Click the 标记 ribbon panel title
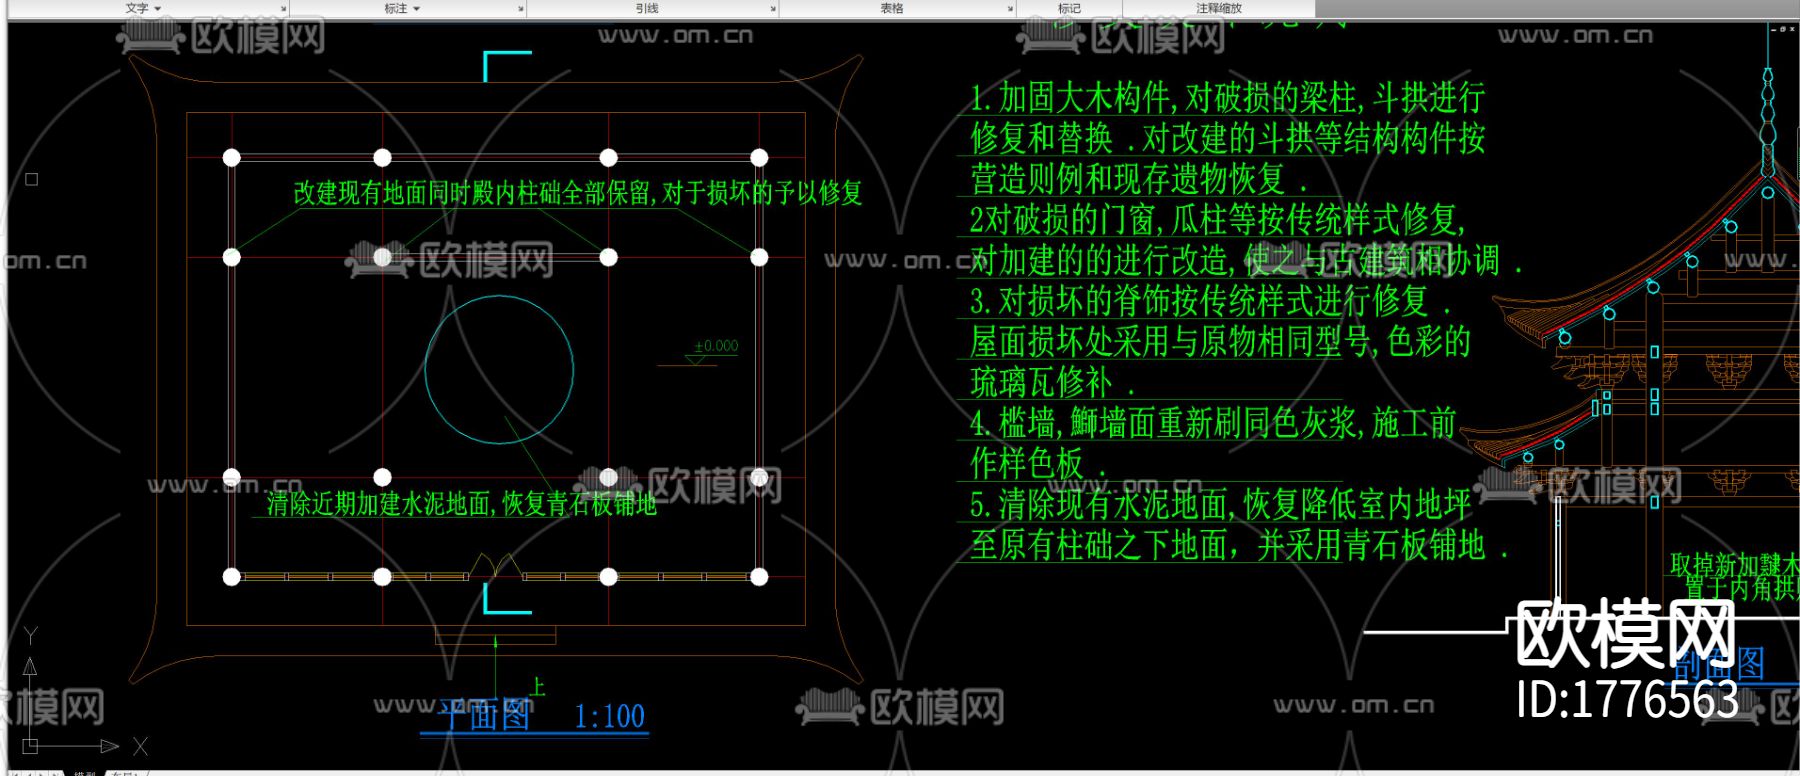Viewport: 1800px width, 776px height. point(1069,8)
